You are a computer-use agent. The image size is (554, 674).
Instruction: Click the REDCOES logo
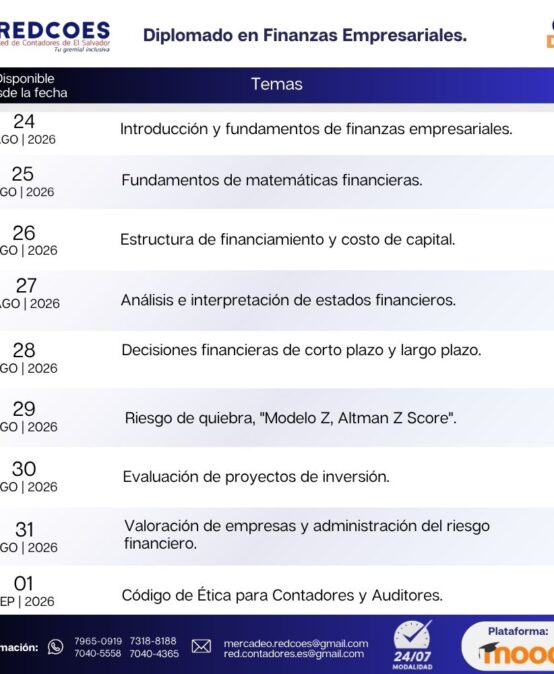click(55, 37)
